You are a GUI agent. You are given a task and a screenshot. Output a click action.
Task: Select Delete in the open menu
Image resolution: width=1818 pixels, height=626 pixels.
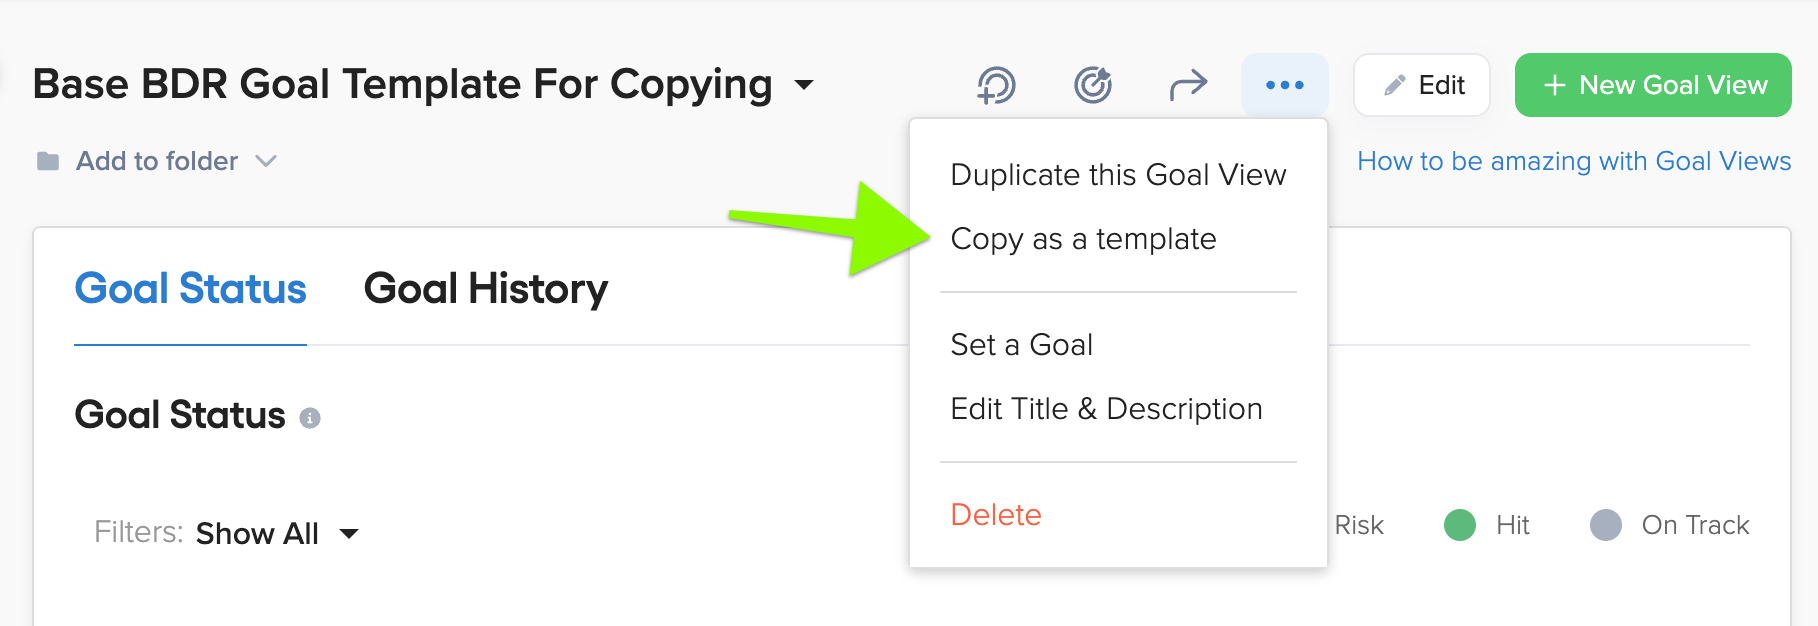click(x=996, y=514)
